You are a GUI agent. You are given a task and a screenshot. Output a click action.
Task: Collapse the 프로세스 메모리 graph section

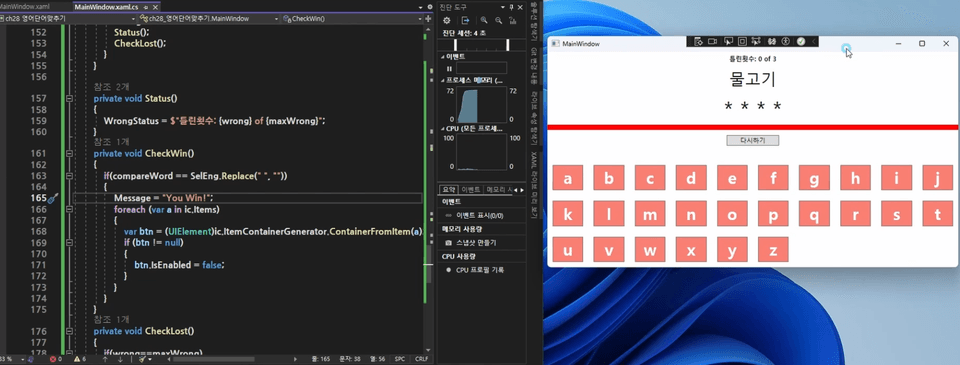click(x=443, y=80)
